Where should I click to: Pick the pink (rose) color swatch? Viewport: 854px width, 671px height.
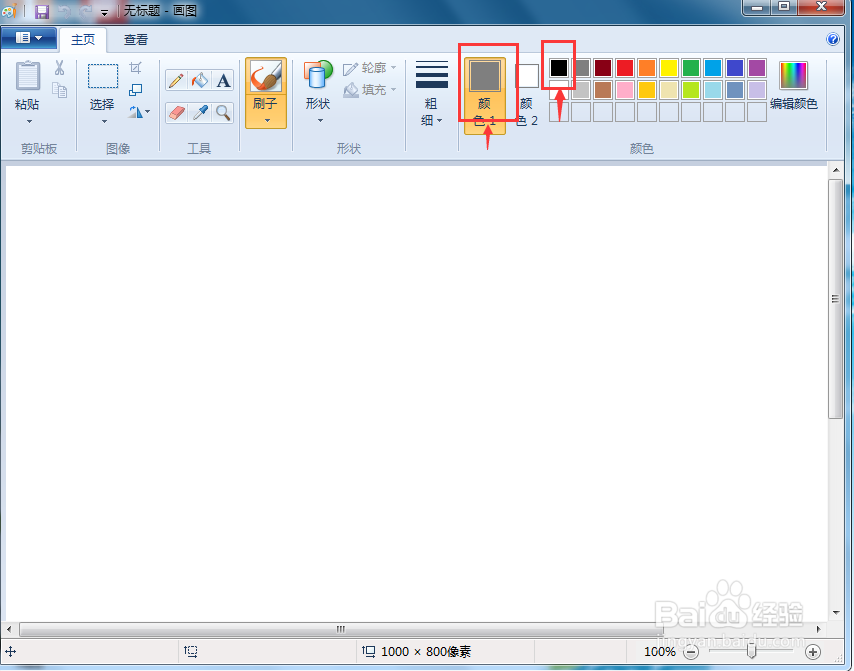(x=625, y=90)
